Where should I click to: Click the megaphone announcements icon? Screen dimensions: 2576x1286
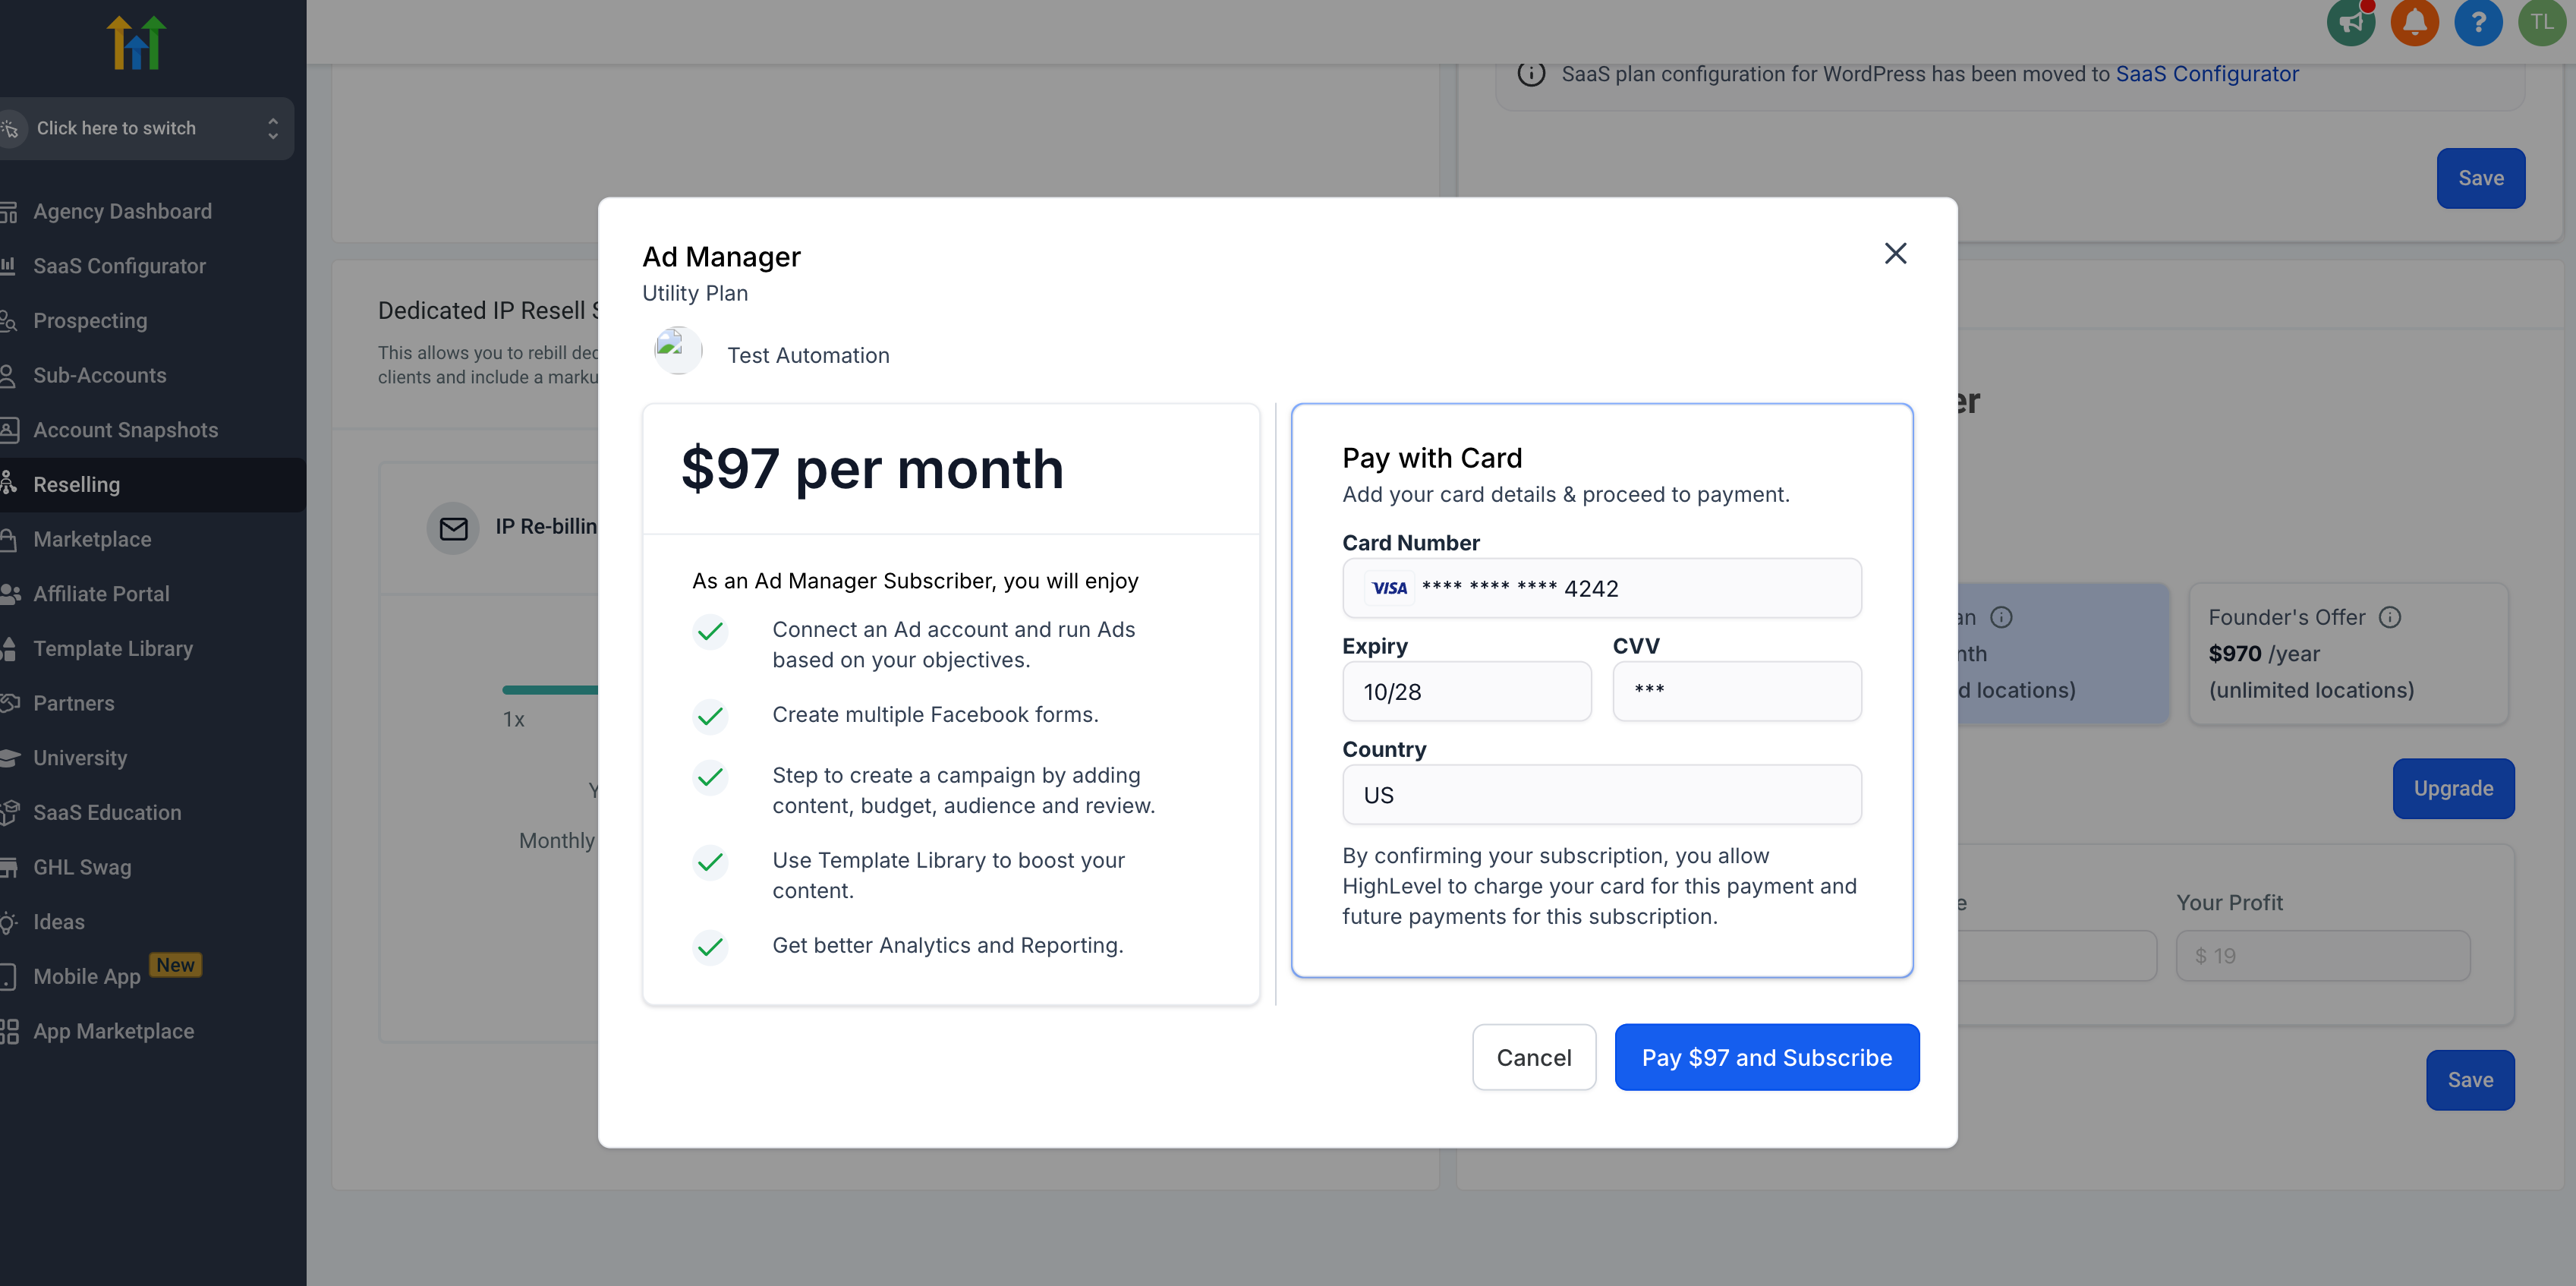[x=2350, y=22]
